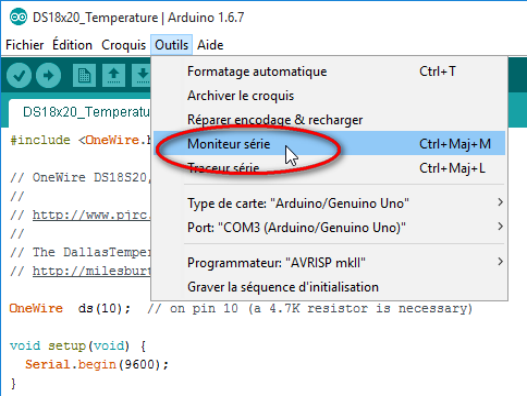
Task: Click the 'void setup(void) {' line
Action: click(78, 346)
